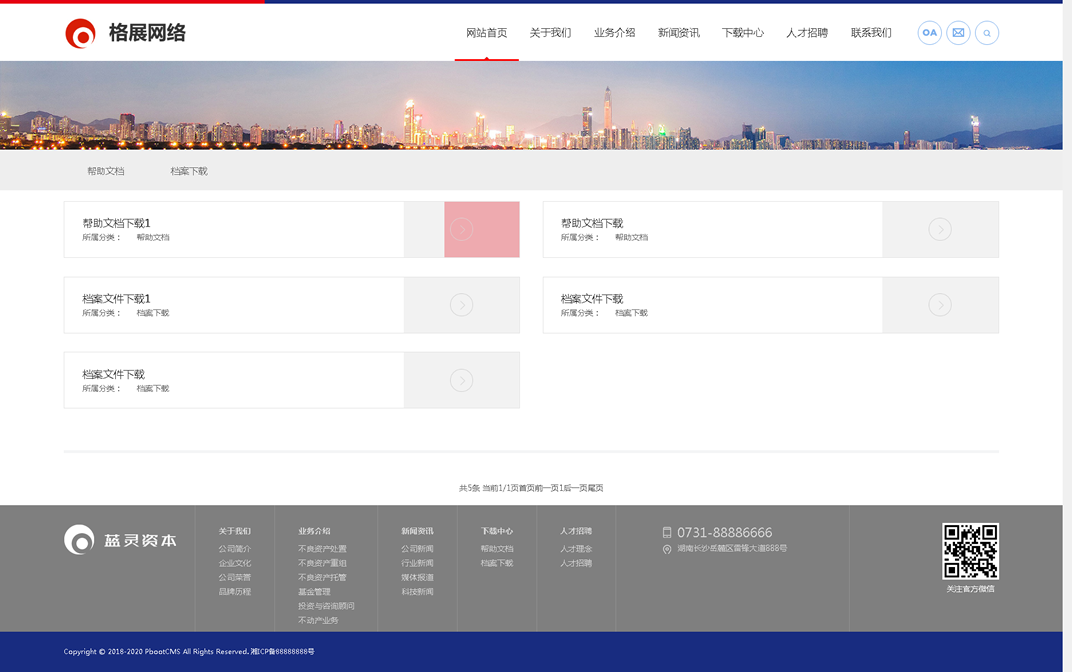This screenshot has width=1072, height=672.
Task: Switch to the 档案下载 category tab
Action: (189, 171)
